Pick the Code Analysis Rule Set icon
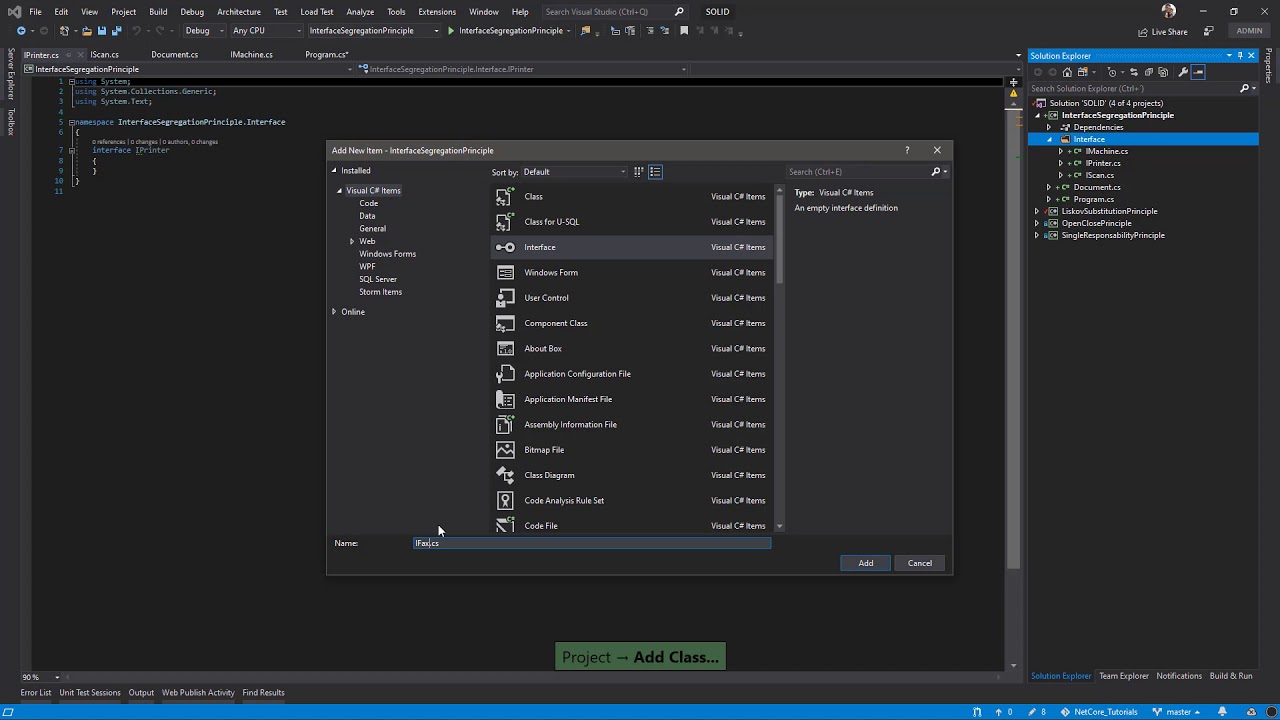1280x720 pixels. tap(505, 501)
